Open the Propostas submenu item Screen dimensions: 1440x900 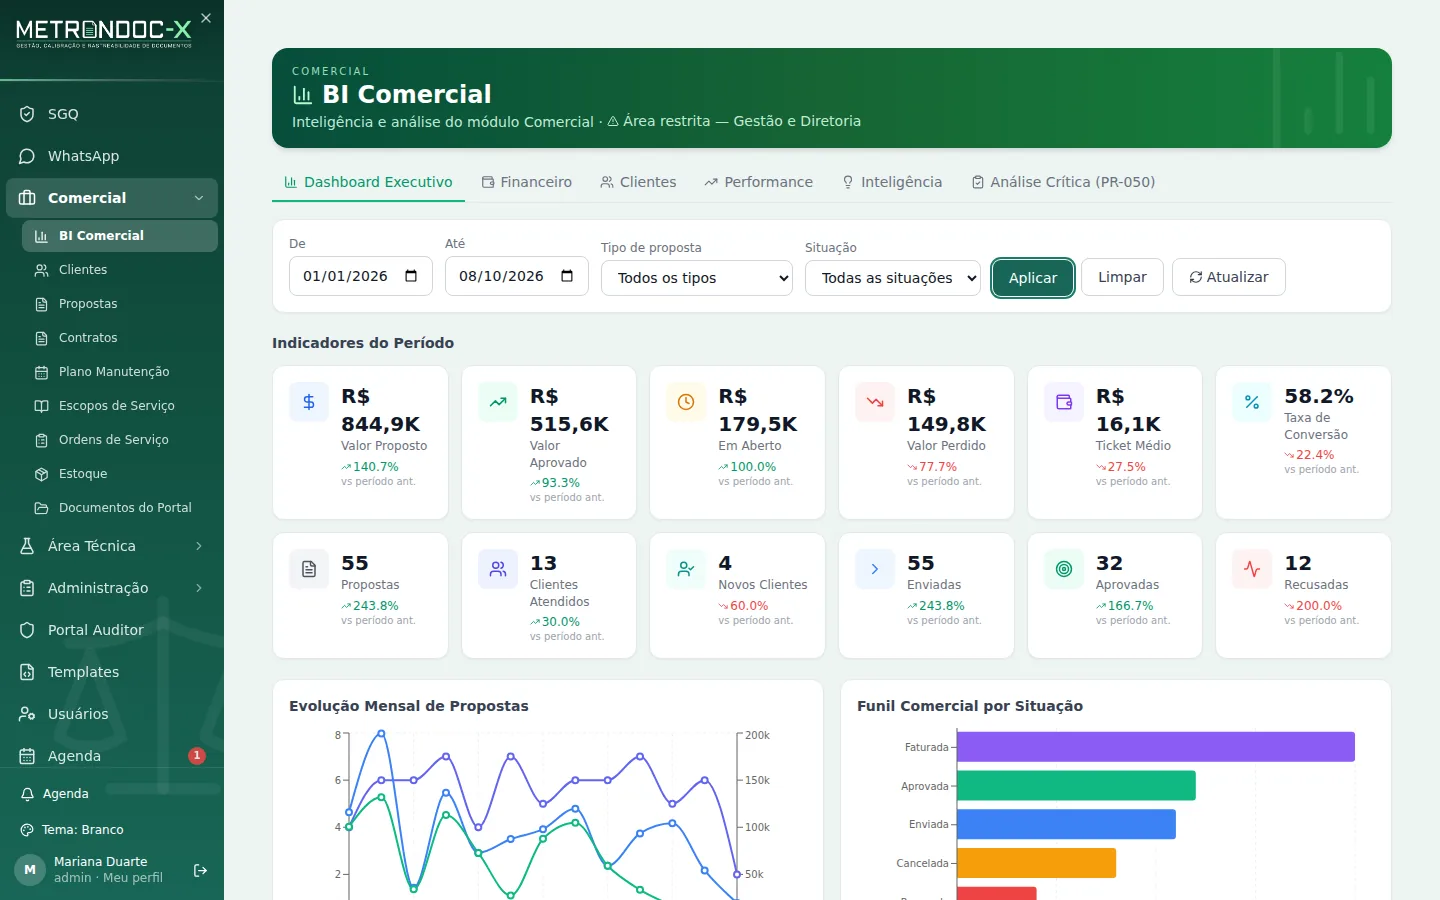[120, 304]
